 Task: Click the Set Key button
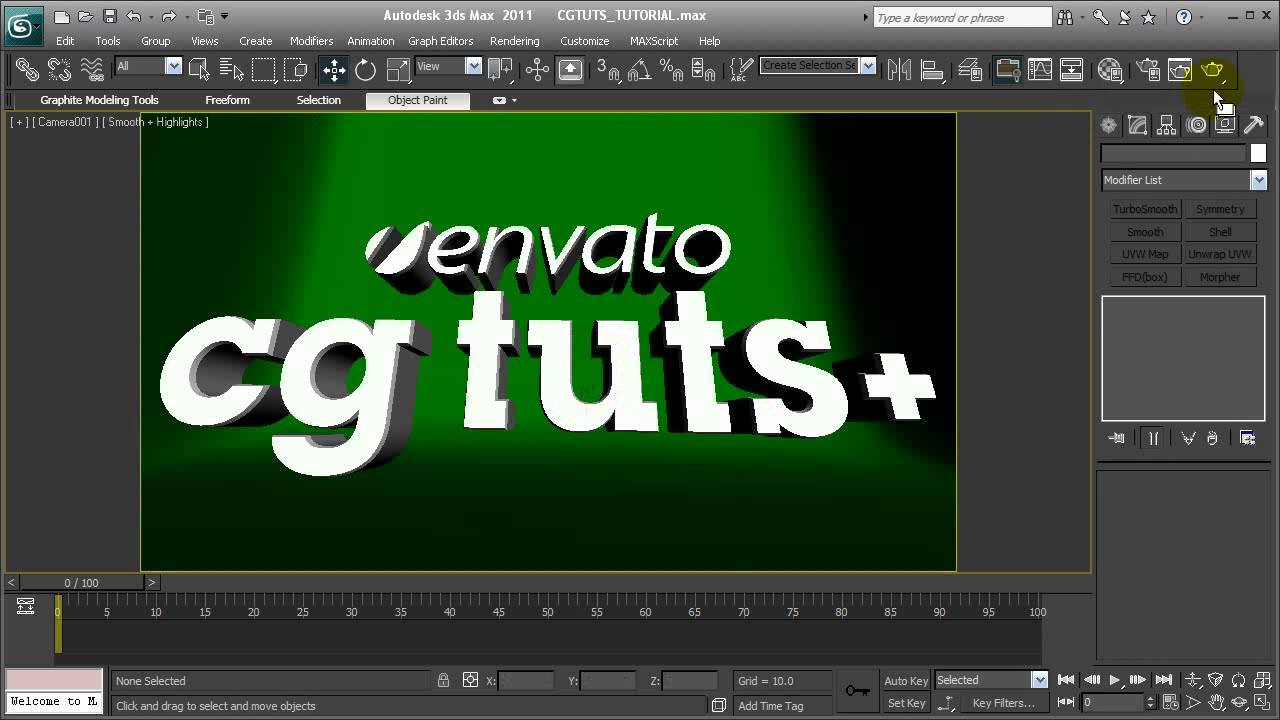point(906,703)
